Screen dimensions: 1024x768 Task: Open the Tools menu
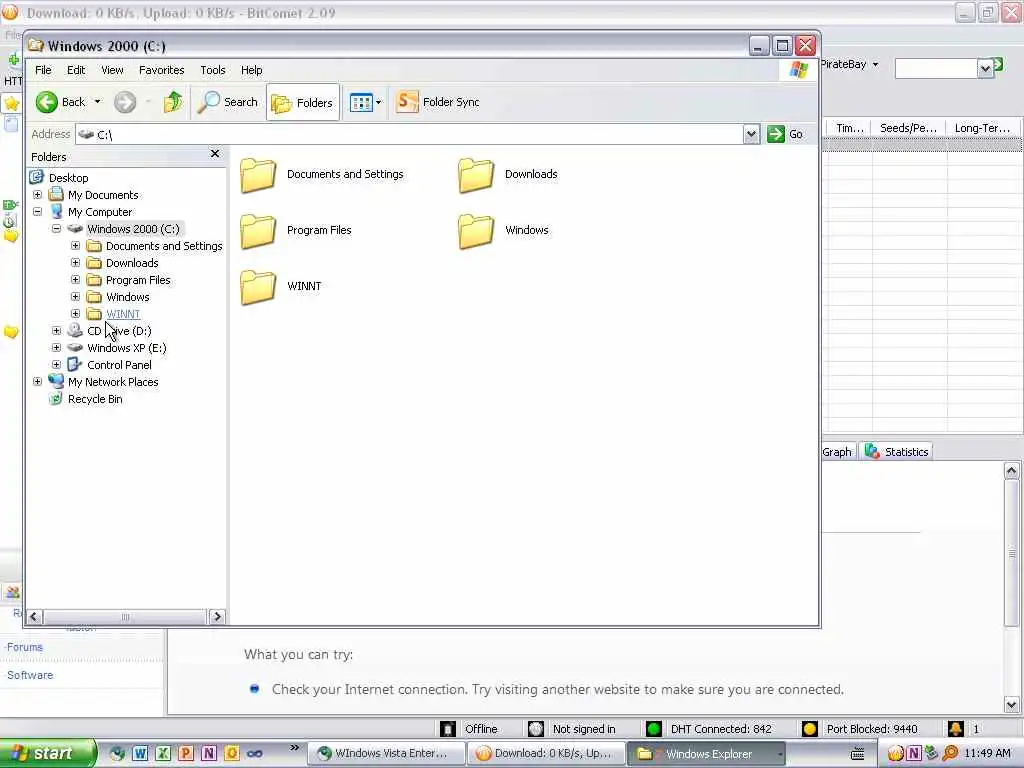coord(213,70)
